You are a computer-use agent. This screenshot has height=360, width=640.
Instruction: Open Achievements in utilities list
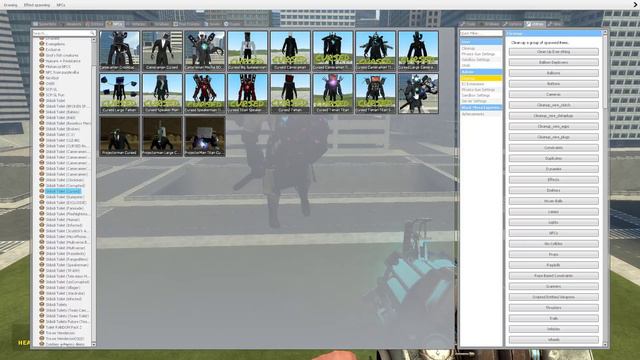pos(473,114)
